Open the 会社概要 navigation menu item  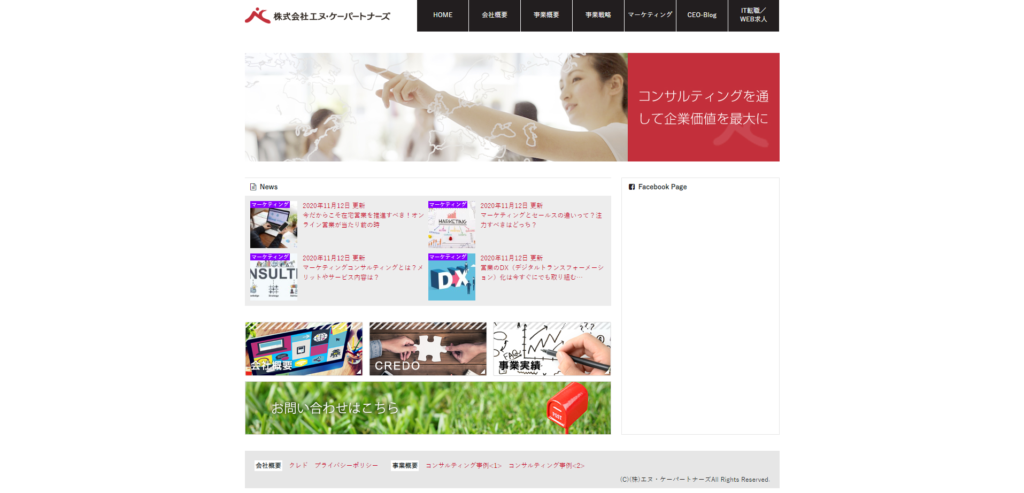[495, 16]
